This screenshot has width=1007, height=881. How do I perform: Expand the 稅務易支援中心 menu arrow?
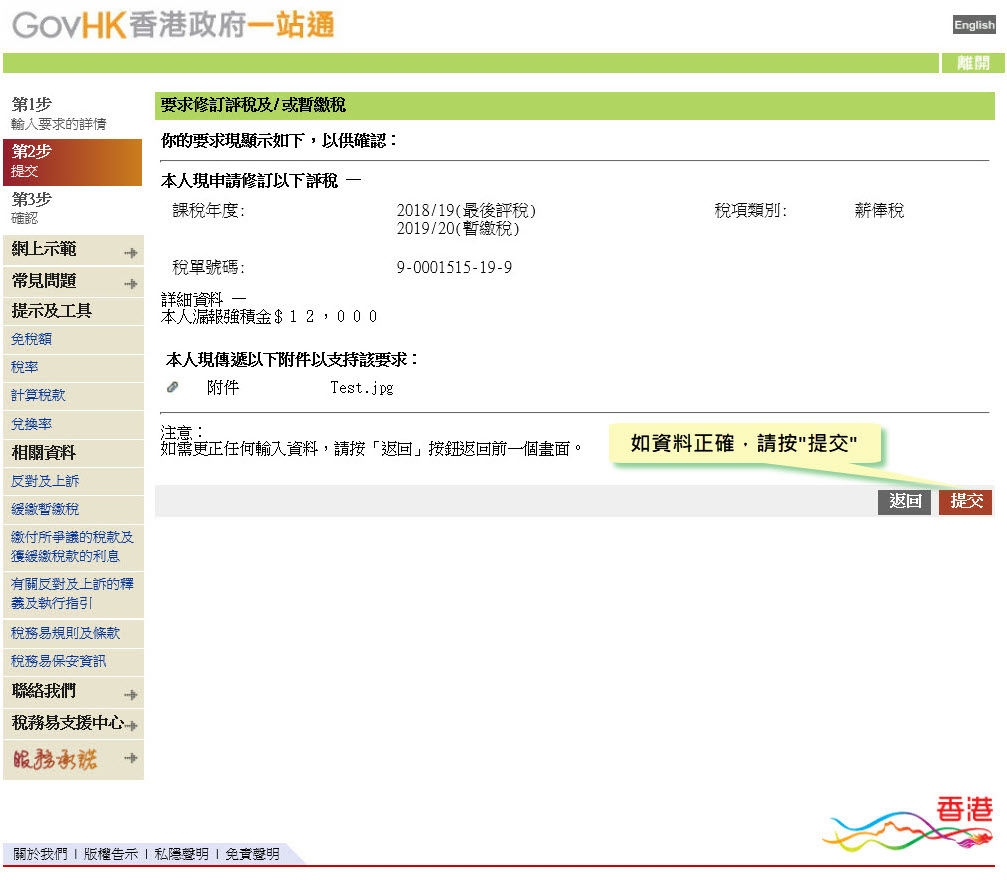[132, 726]
